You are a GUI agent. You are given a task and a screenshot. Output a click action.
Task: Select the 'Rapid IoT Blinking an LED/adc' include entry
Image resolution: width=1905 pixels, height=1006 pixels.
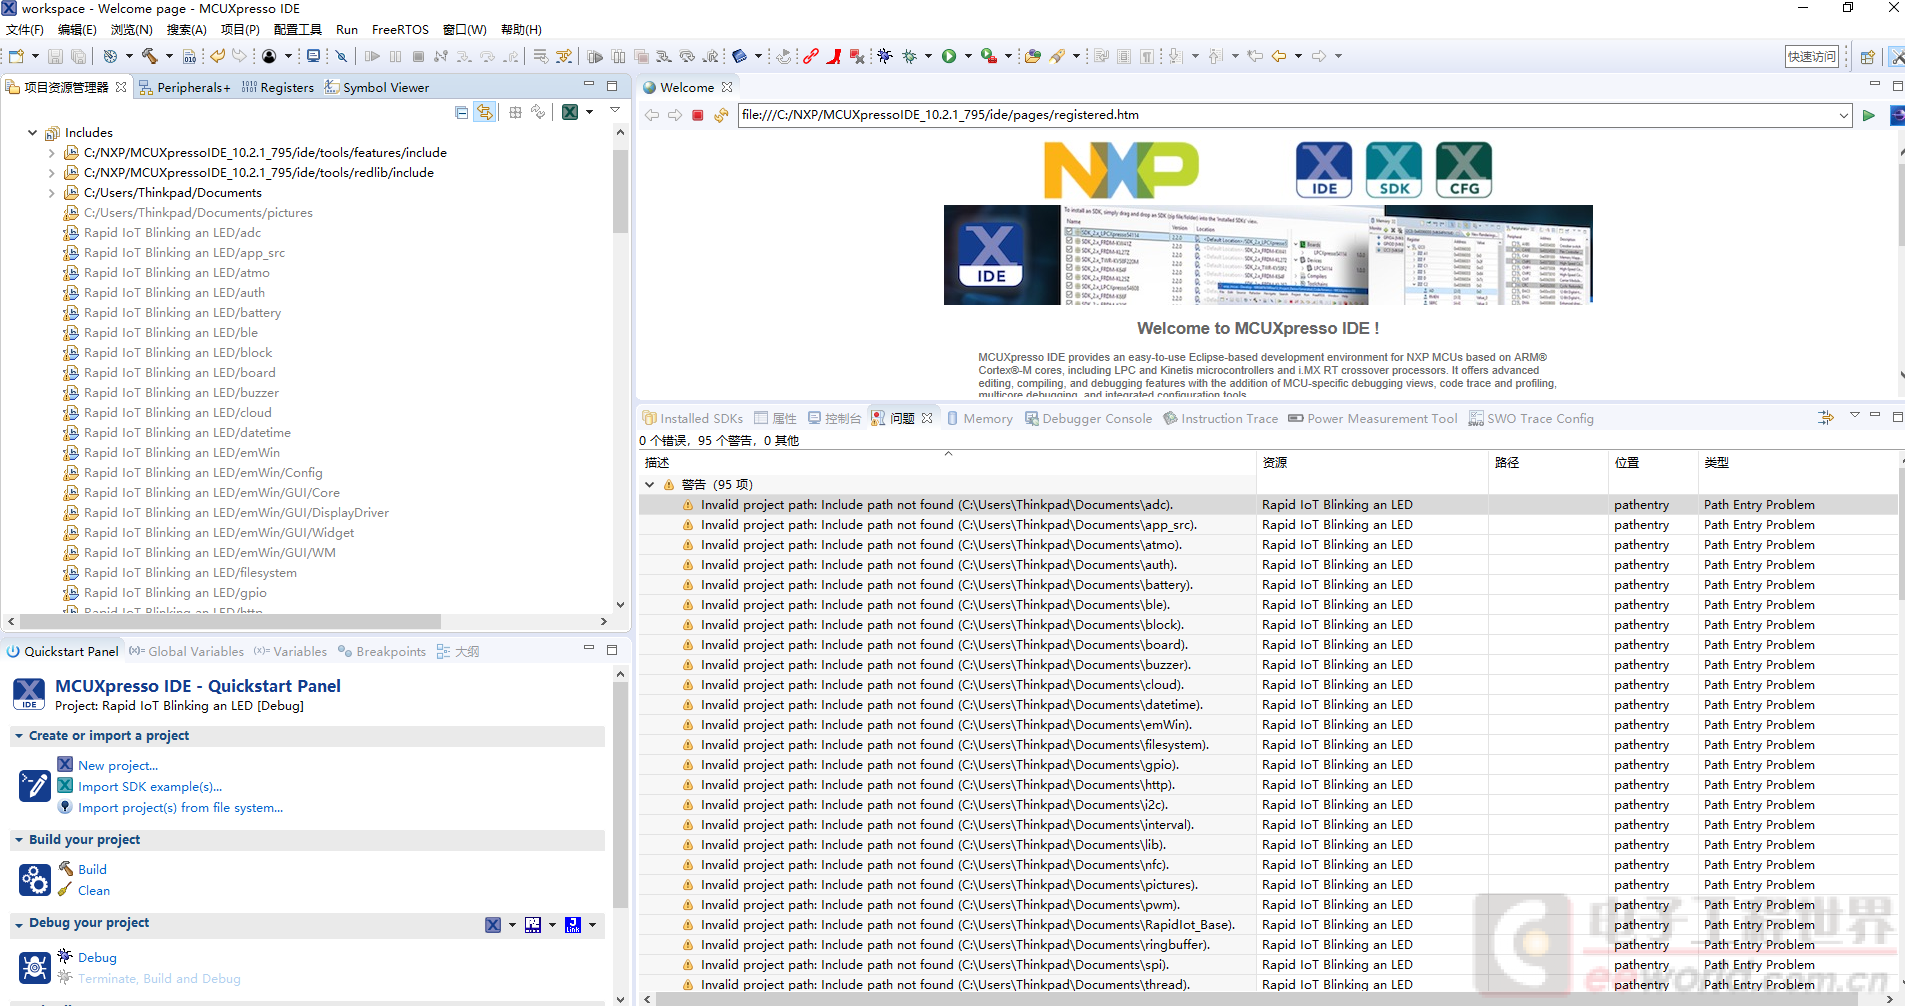coord(172,233)
